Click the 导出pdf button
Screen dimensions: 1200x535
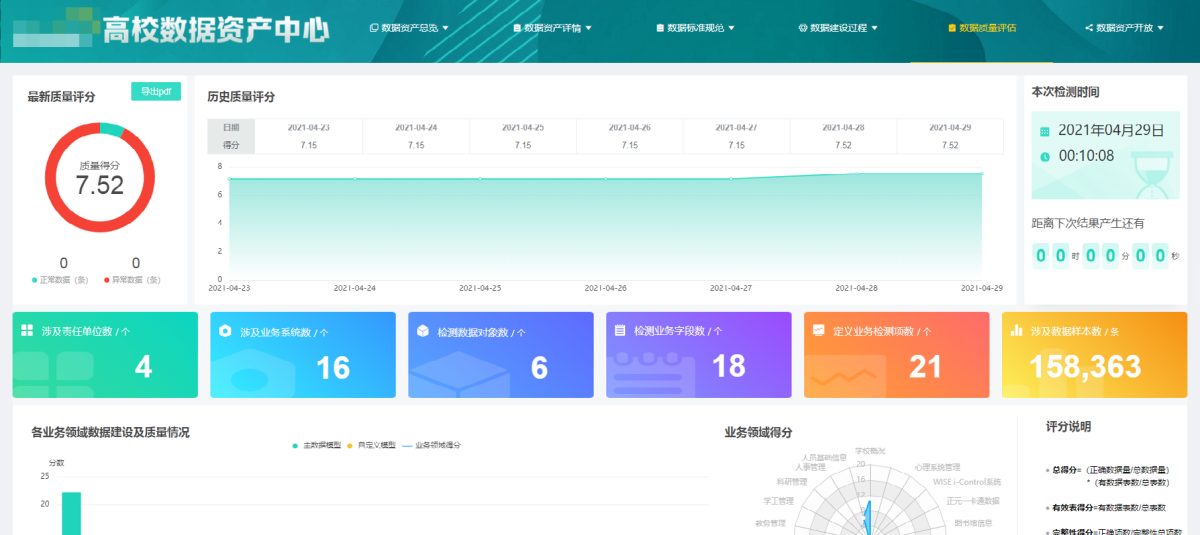[x=156, y=91]
